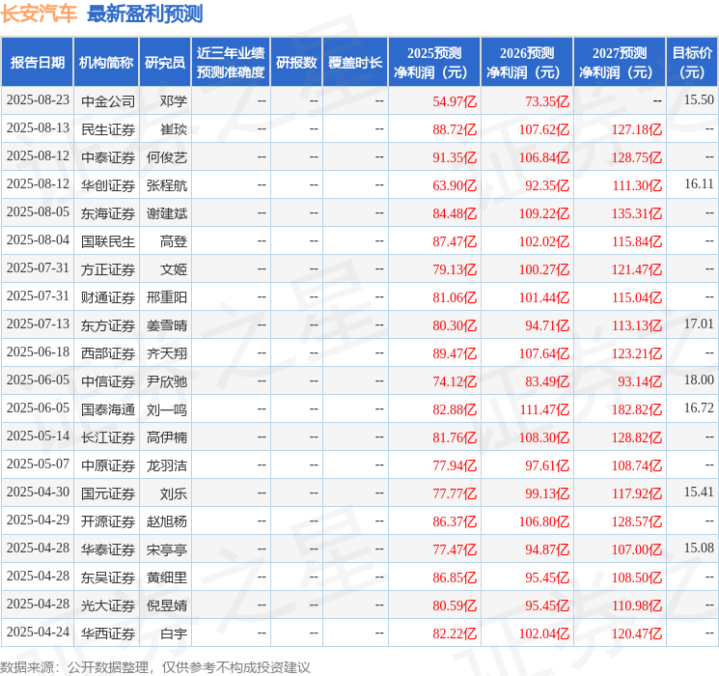Select the 开源证券 institution cell

click(x=108, y=522)
